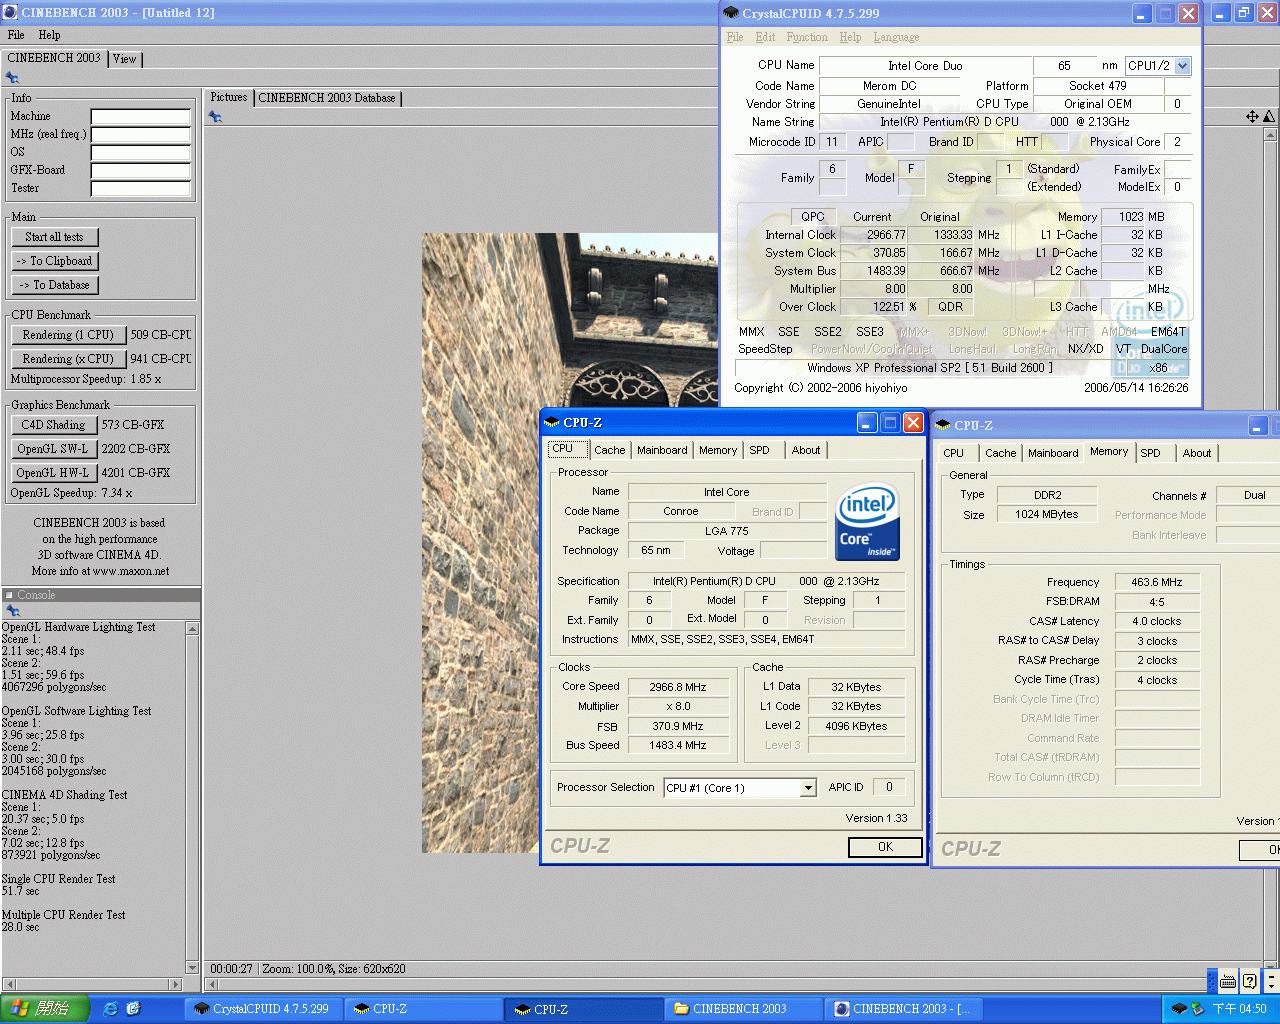
Task: Switch to CPU tab in rear CPU-Z window
Action: pos(954,453)
